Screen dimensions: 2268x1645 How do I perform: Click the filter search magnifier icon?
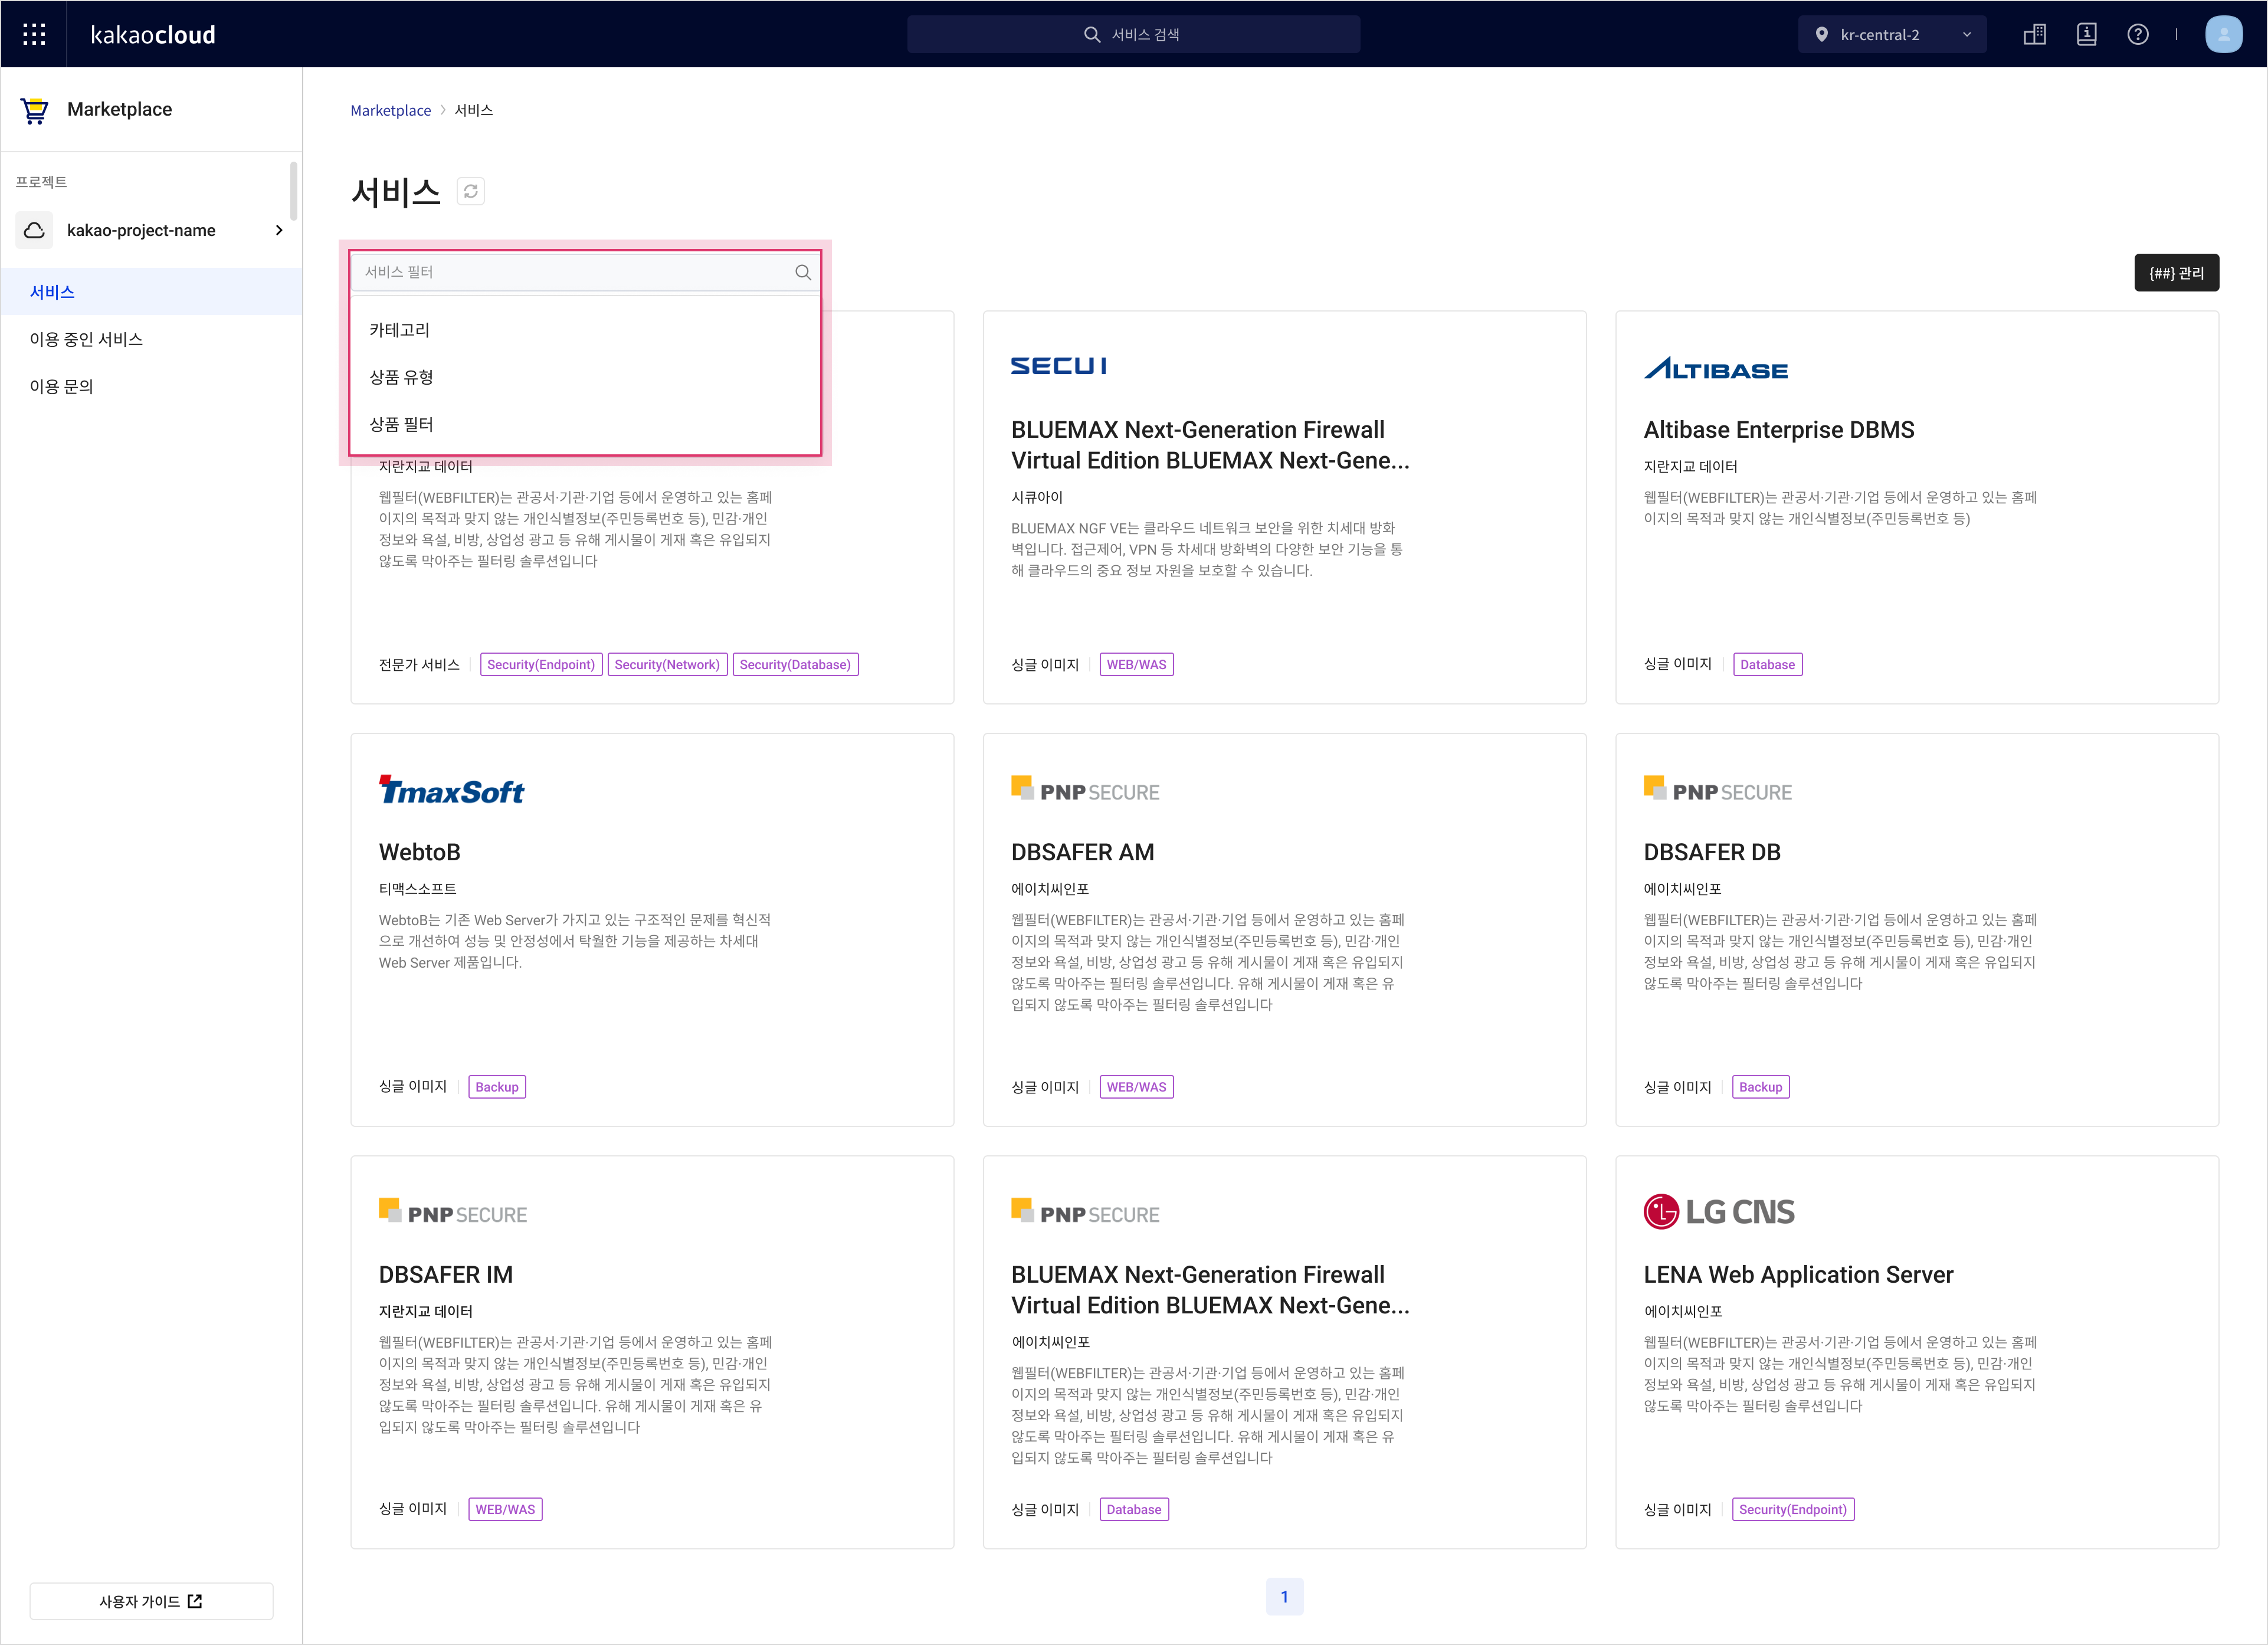click(x=802, y=272)
